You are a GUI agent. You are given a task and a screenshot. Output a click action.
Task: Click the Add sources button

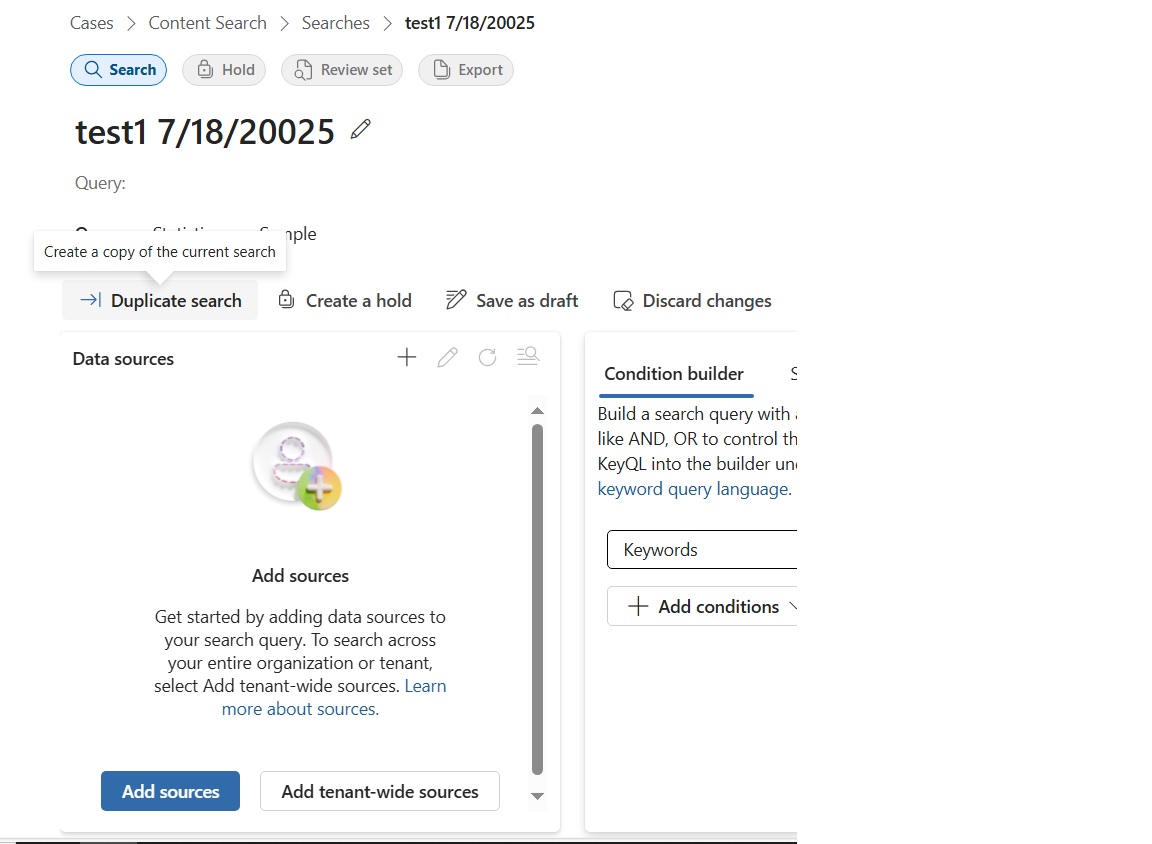click(x=170, y=791)
